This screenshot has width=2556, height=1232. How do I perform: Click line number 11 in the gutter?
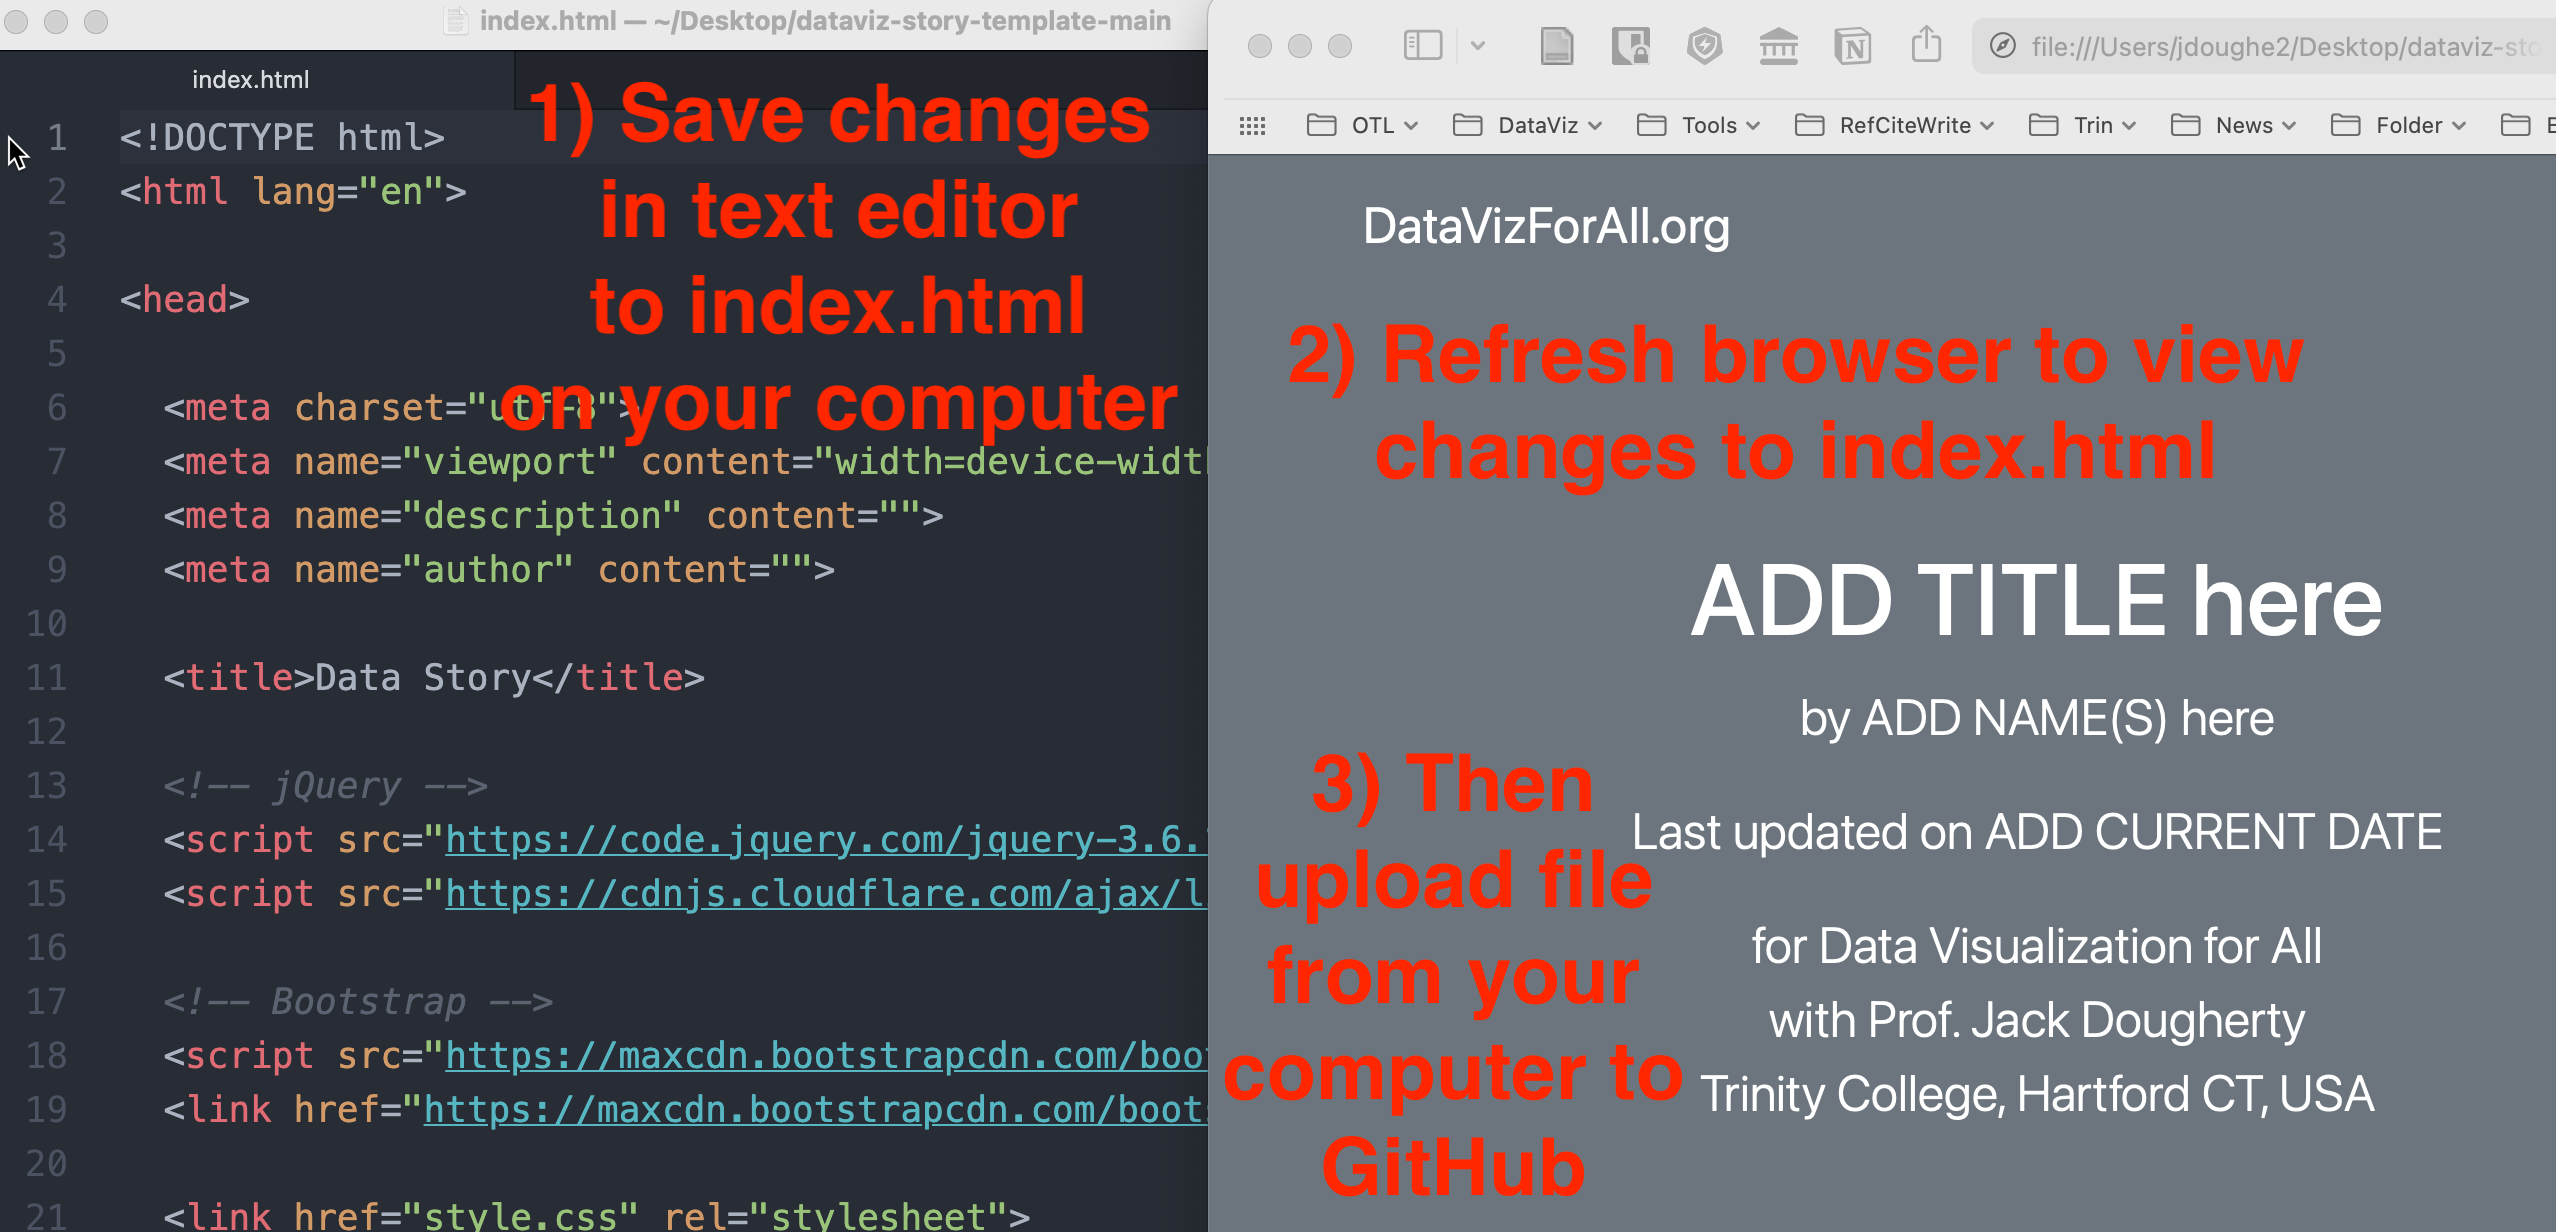46,678
